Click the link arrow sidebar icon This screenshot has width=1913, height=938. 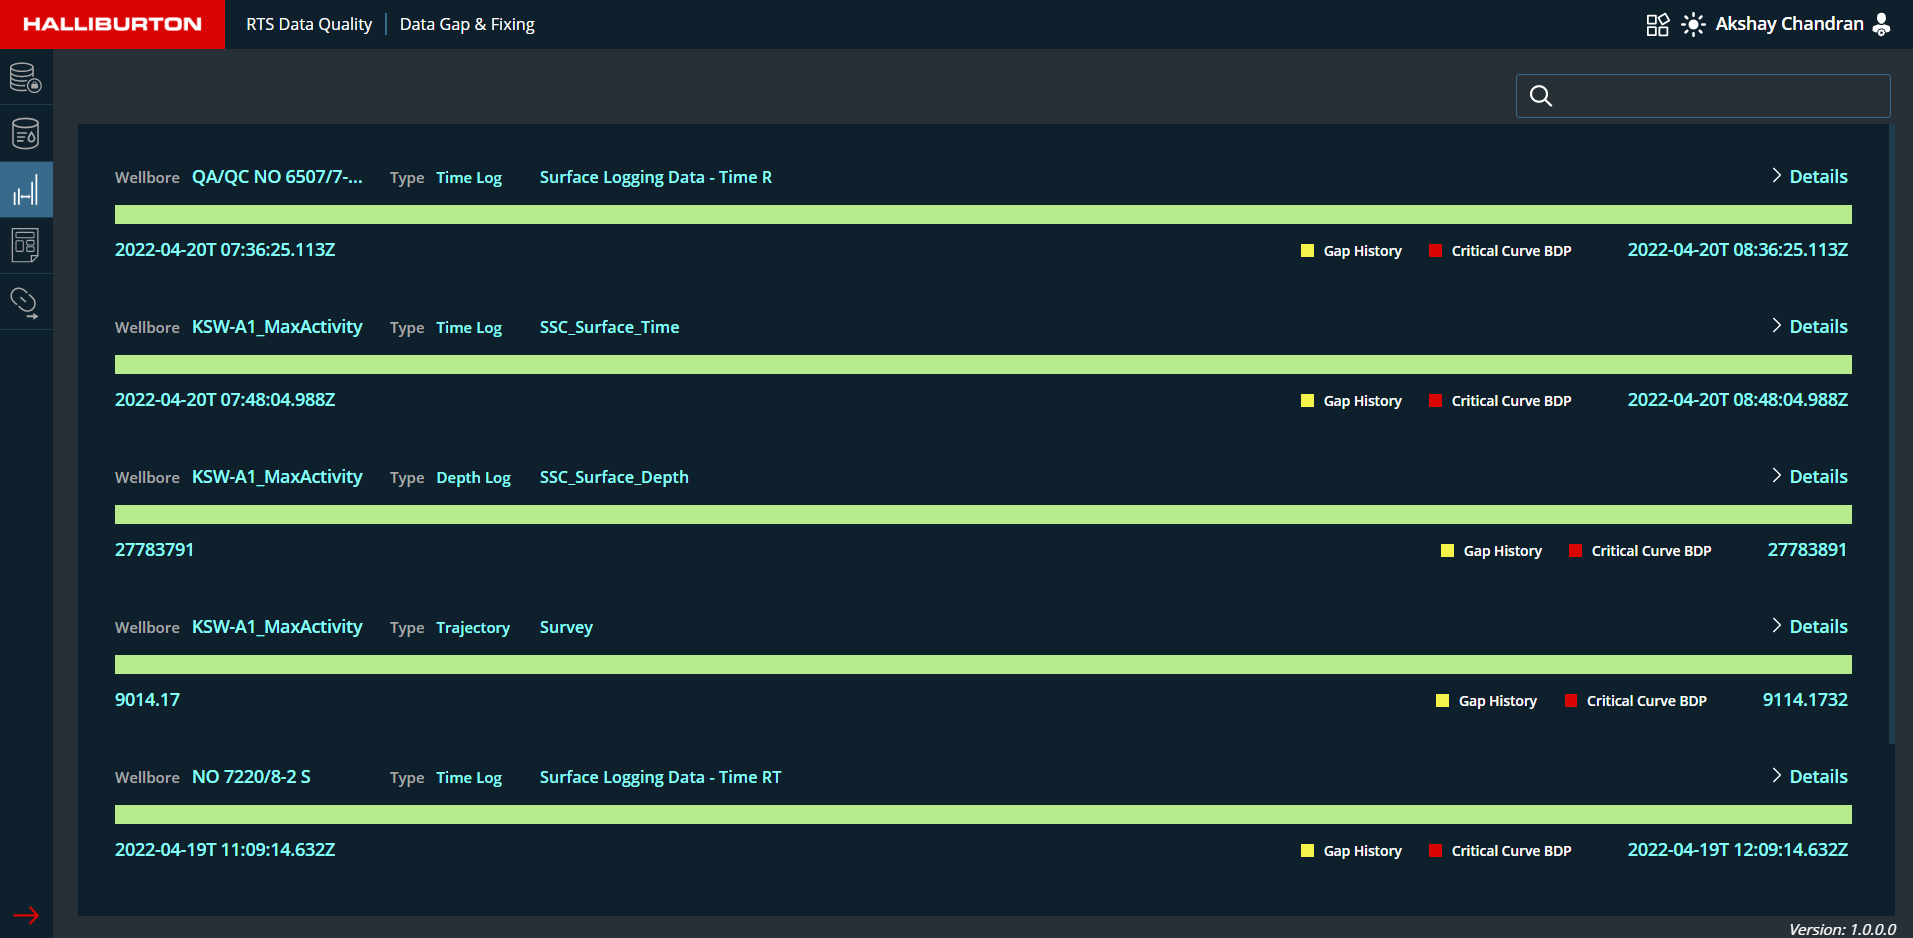tap(25, 302)
